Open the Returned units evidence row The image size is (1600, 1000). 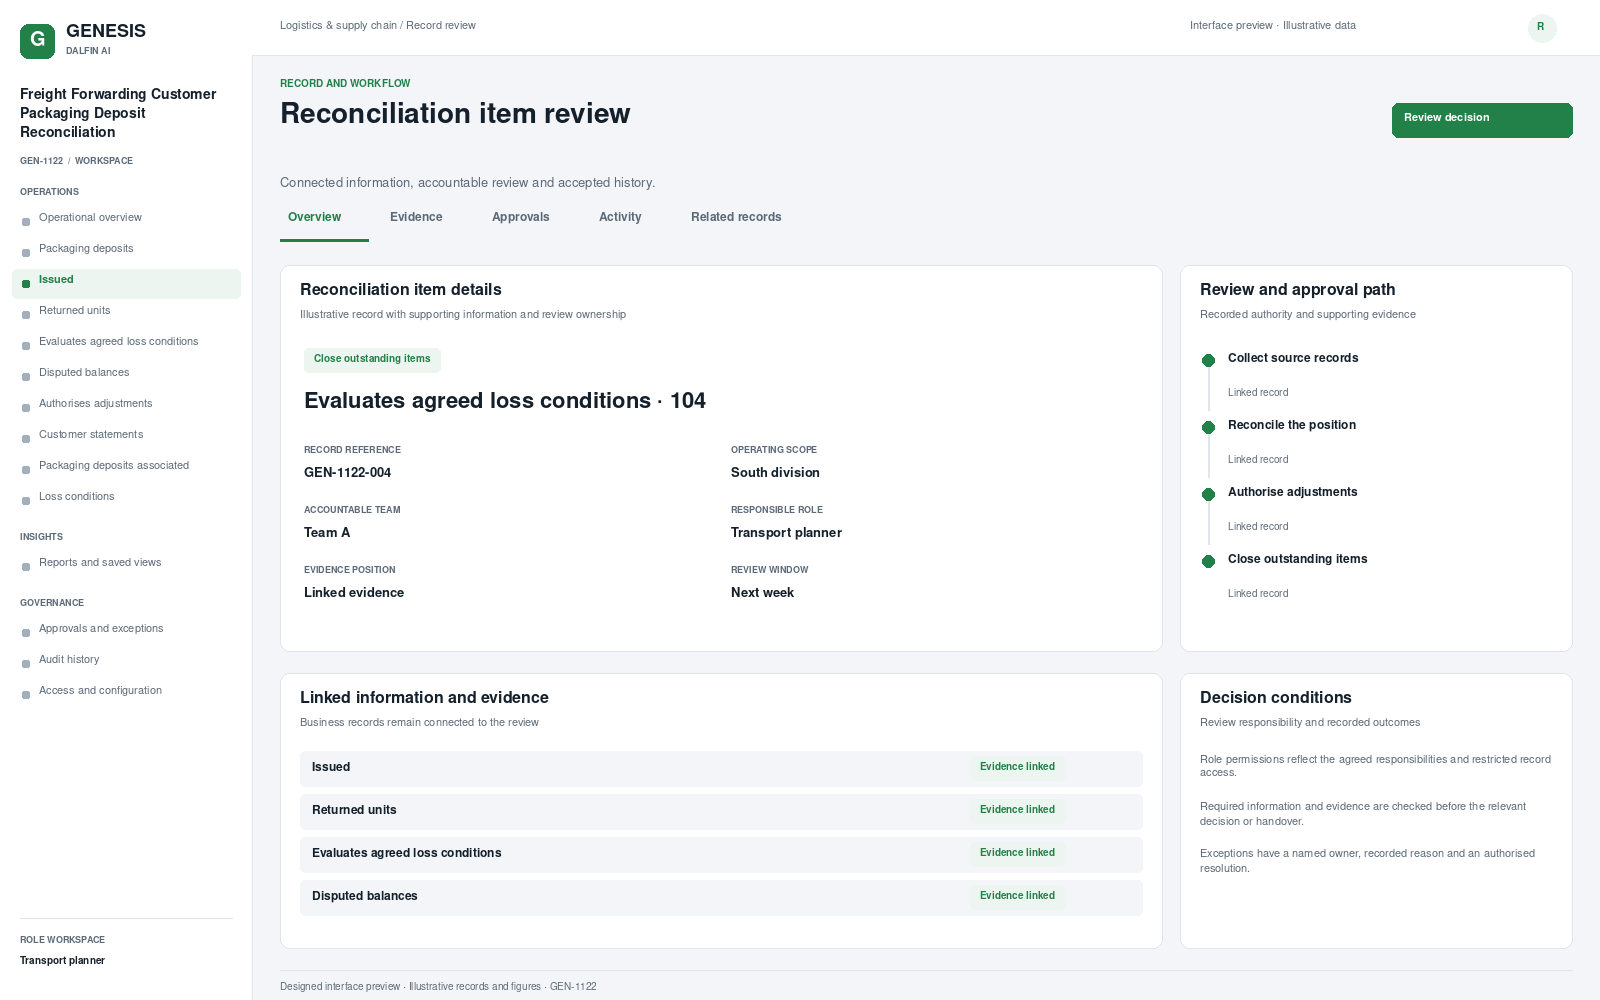tap(721, 811)
